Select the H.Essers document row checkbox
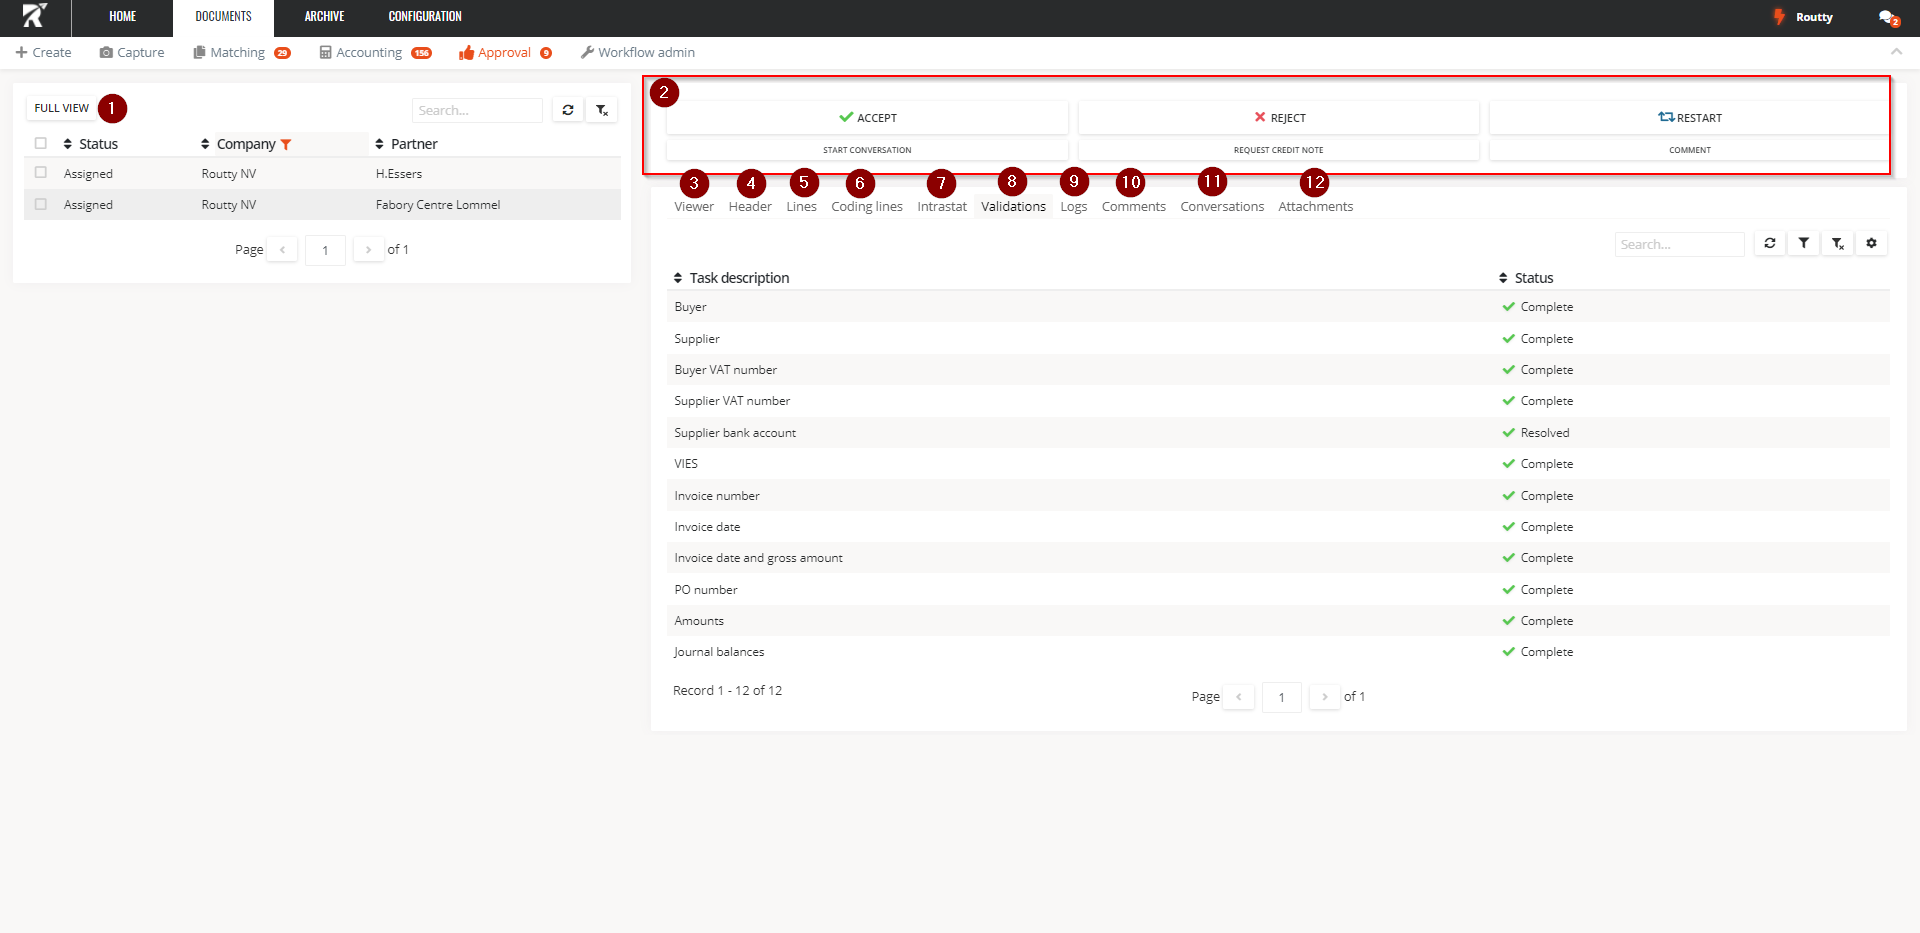1920x933 pixels. 41,173
